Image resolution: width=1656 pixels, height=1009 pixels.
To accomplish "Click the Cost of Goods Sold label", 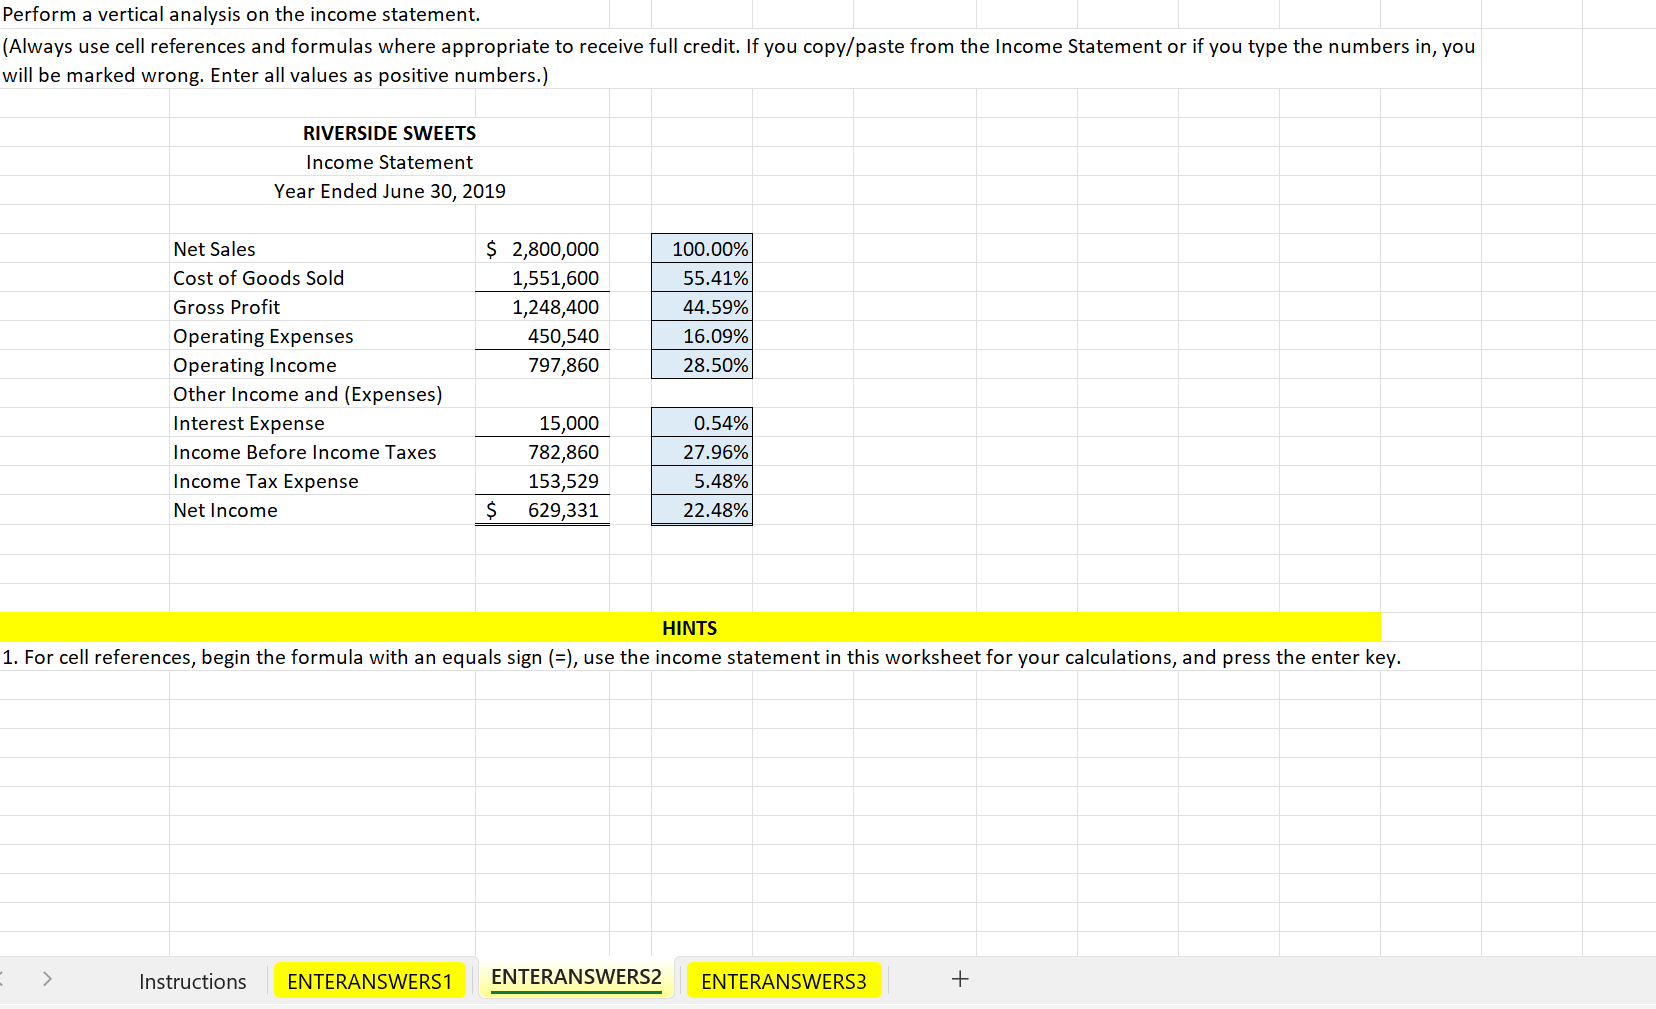I will click(258, 278).
